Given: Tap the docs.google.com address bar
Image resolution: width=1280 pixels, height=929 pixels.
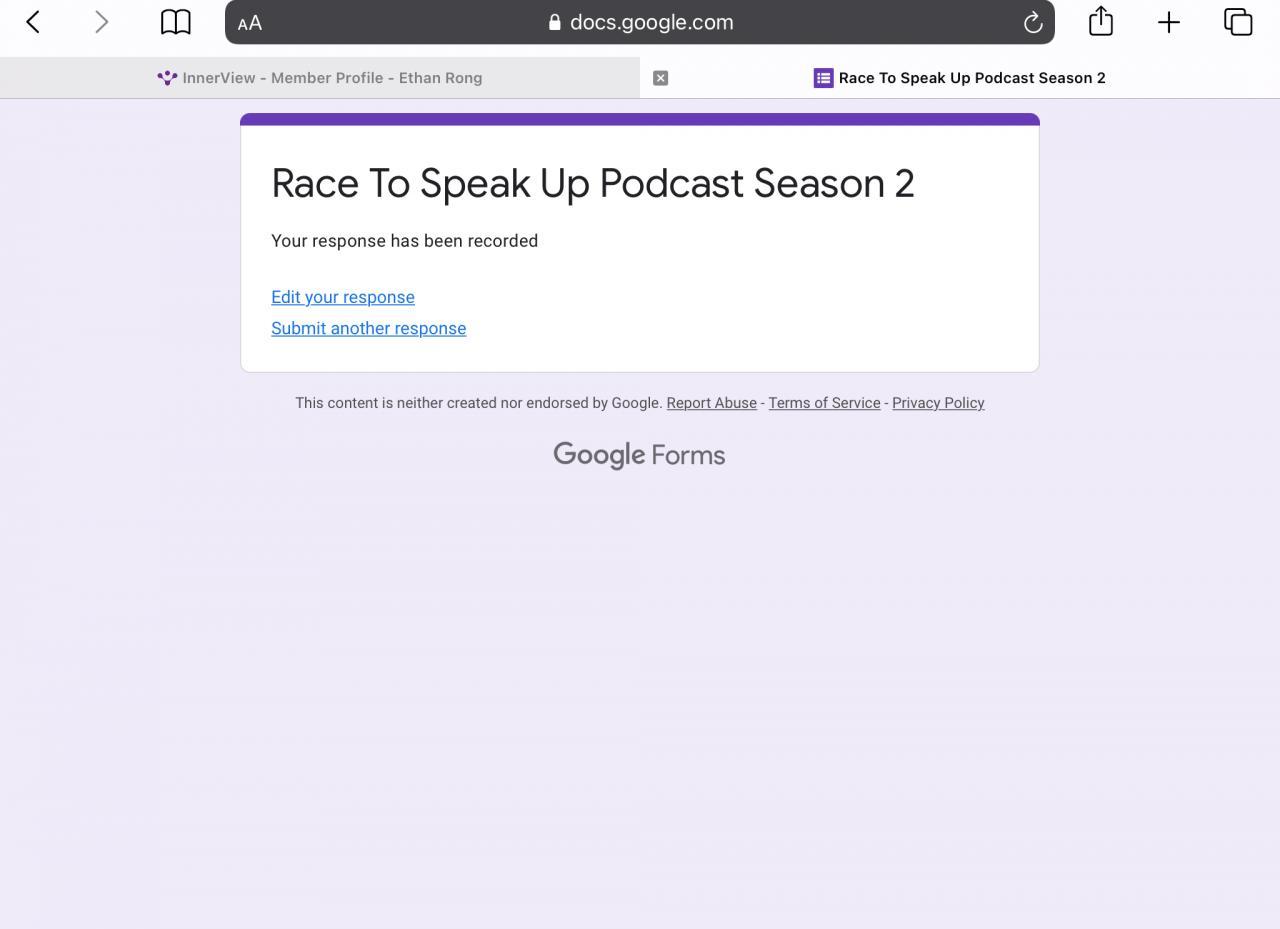Looking at the screenshot, I should click(x=640, y=22).
